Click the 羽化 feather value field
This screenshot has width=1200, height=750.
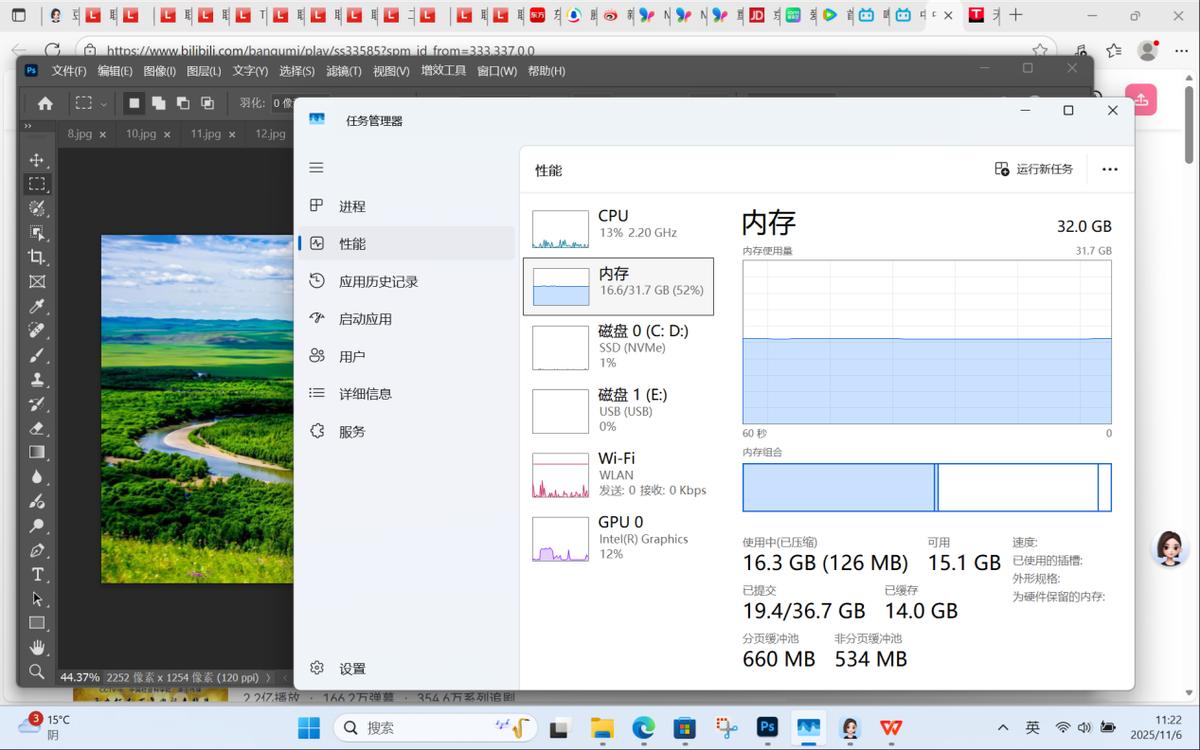(283, 102)
